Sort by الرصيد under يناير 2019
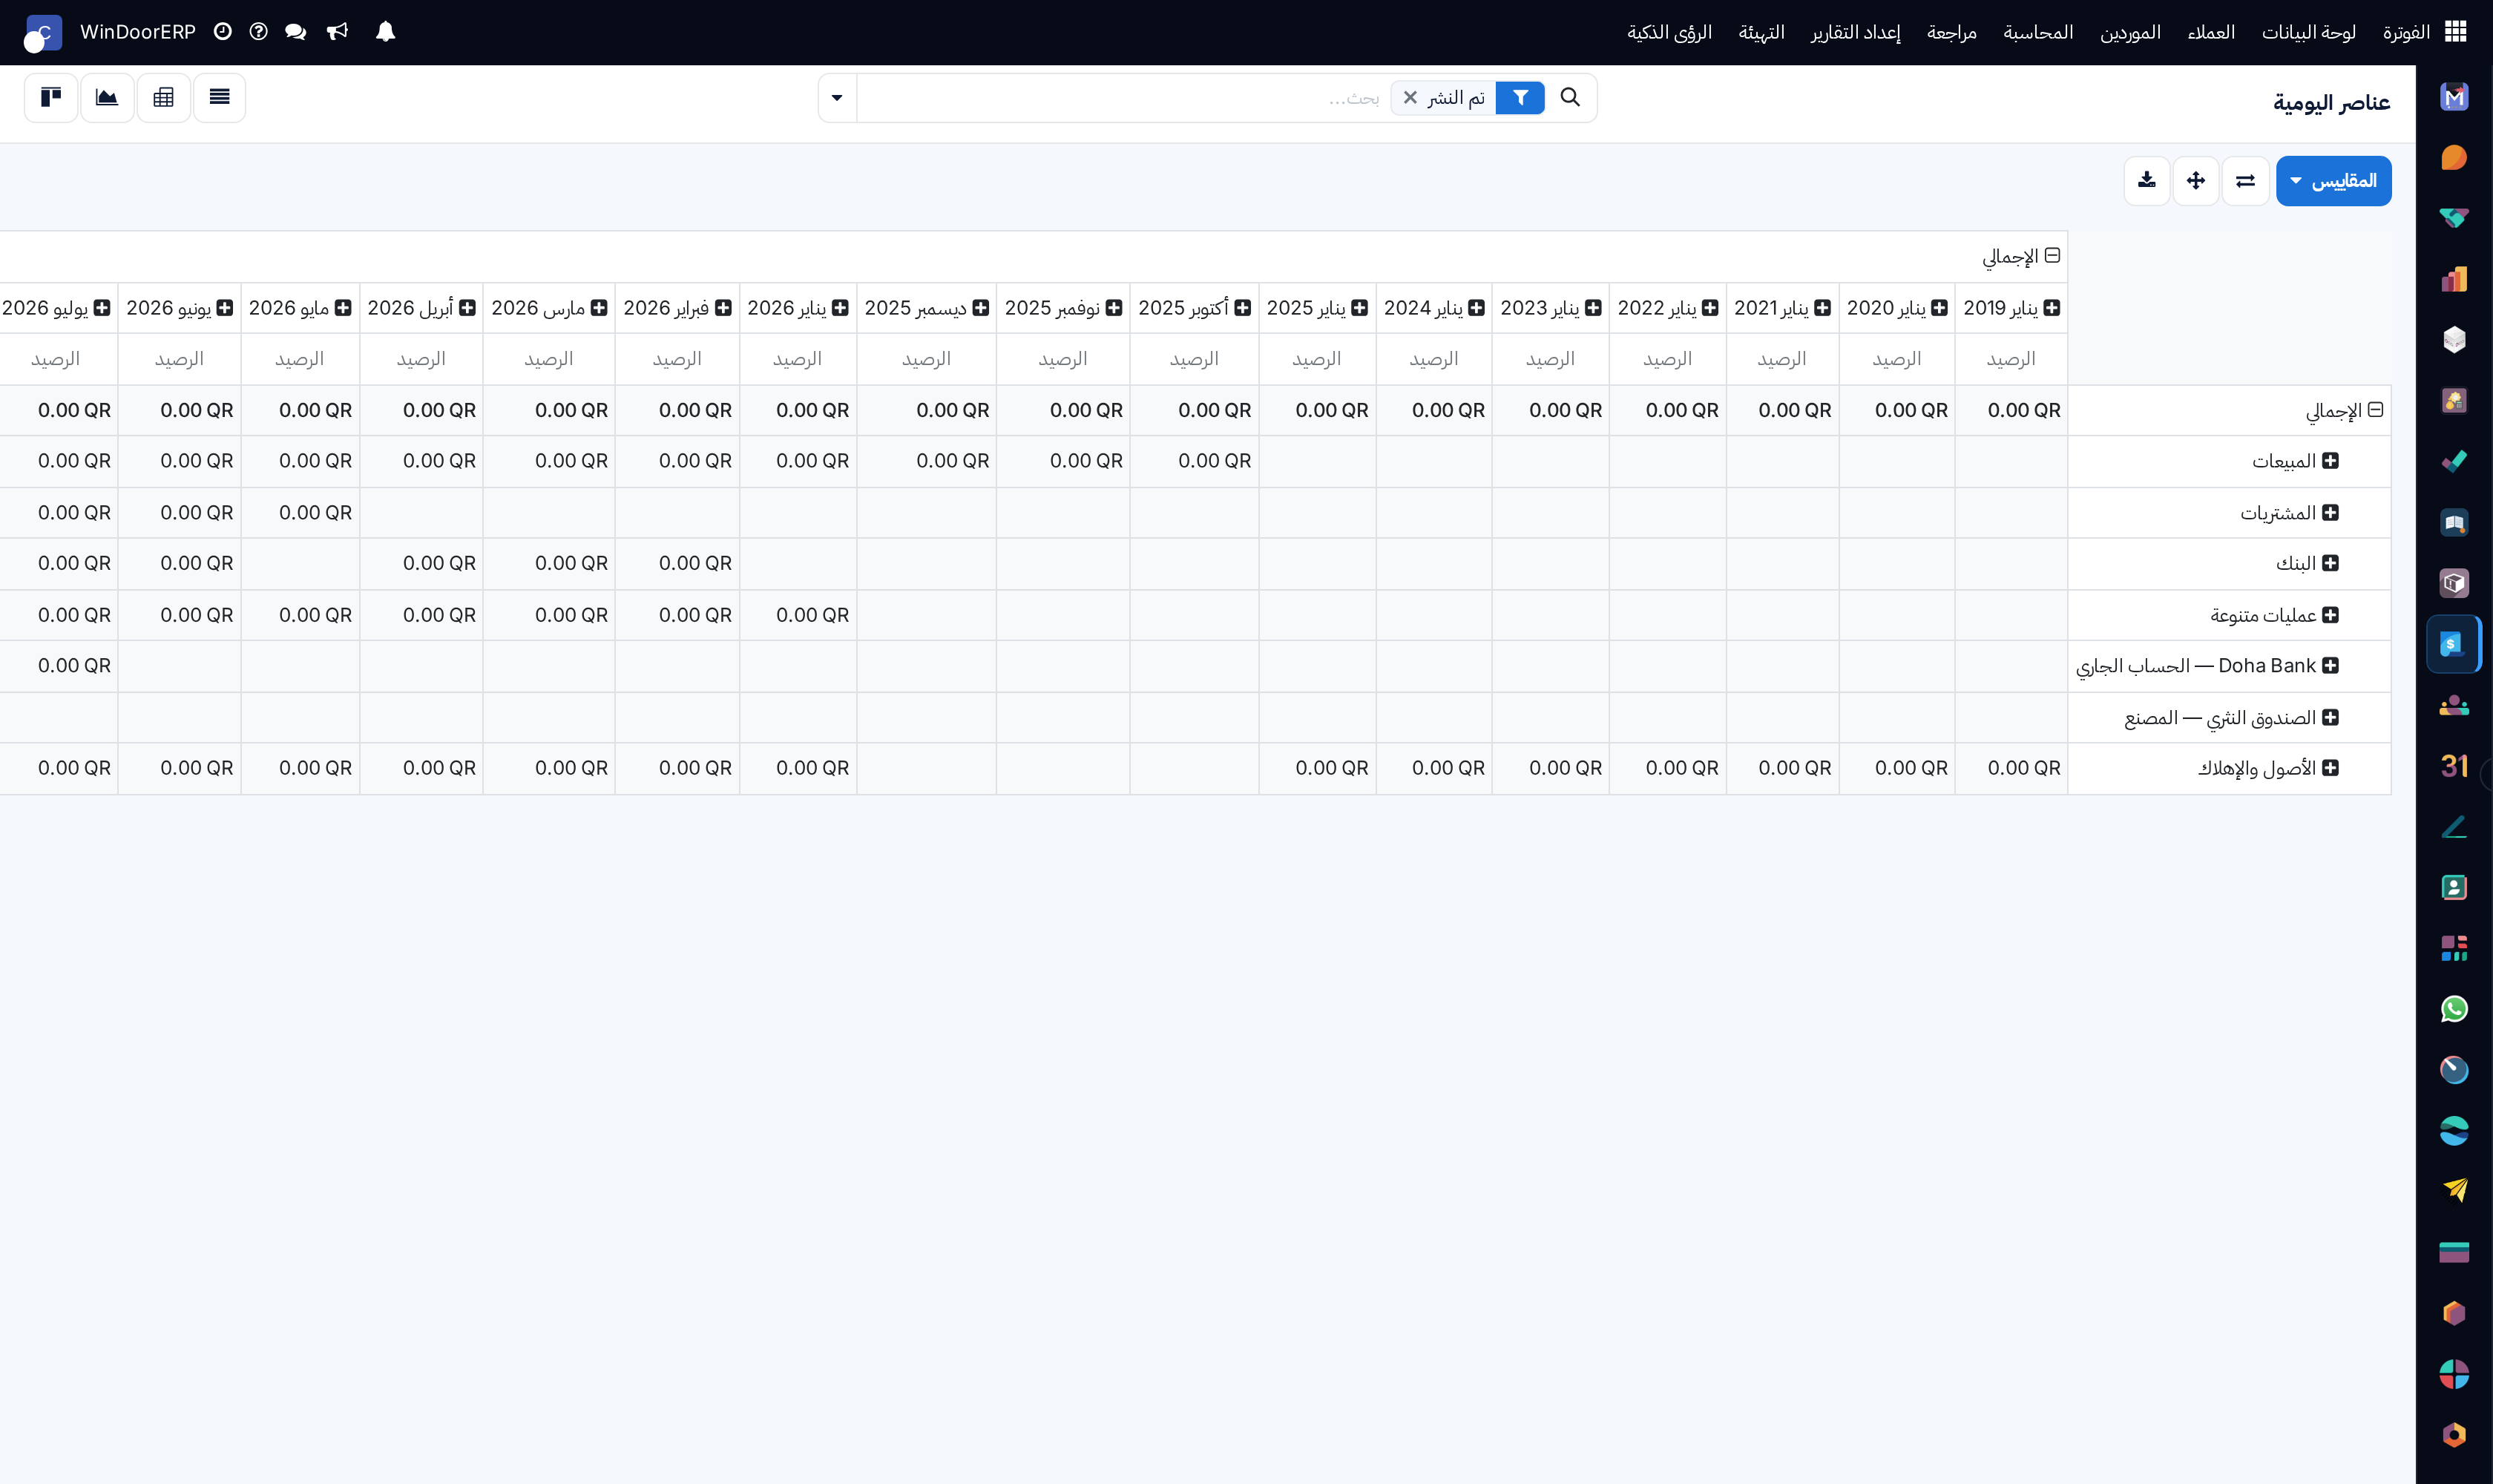 (2010, 359)
